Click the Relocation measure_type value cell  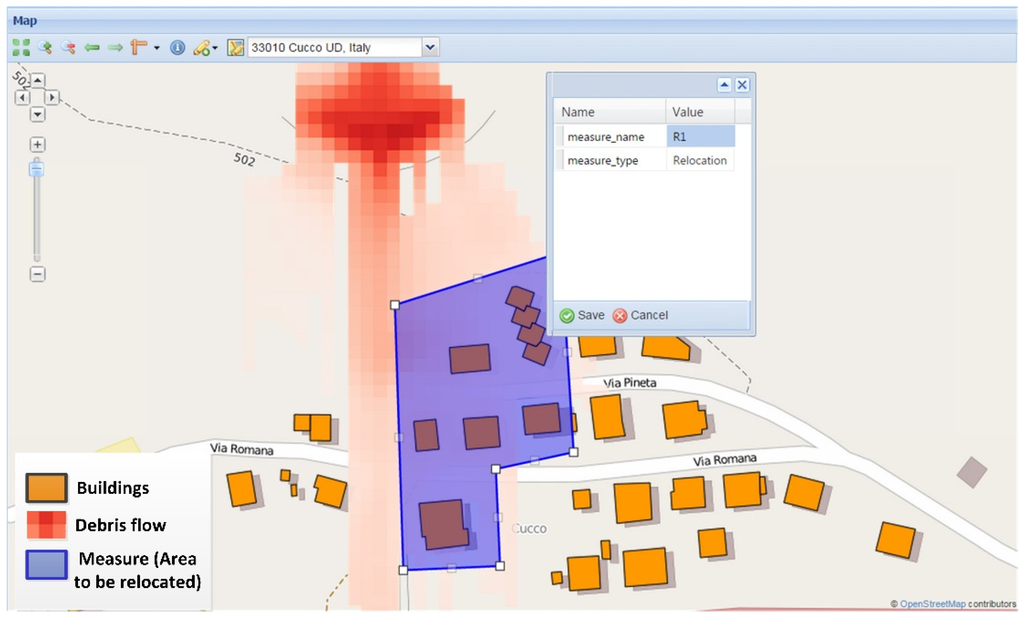pyautogui.click(x=700, y=160)
